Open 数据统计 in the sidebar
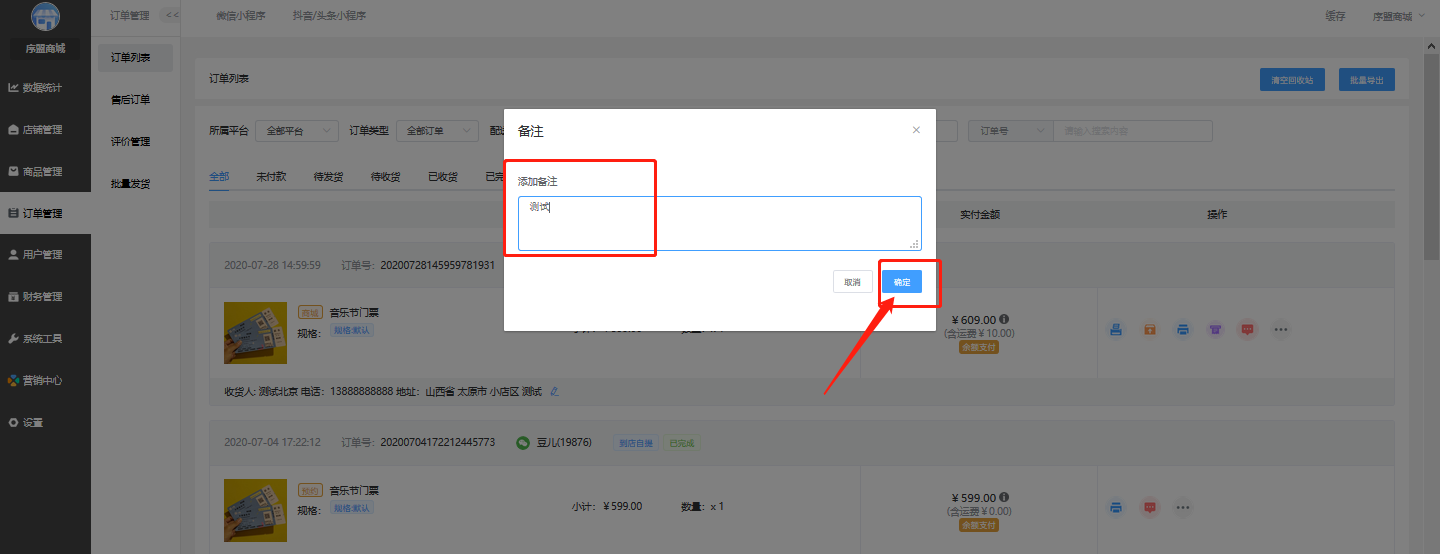 click(45, 88)
